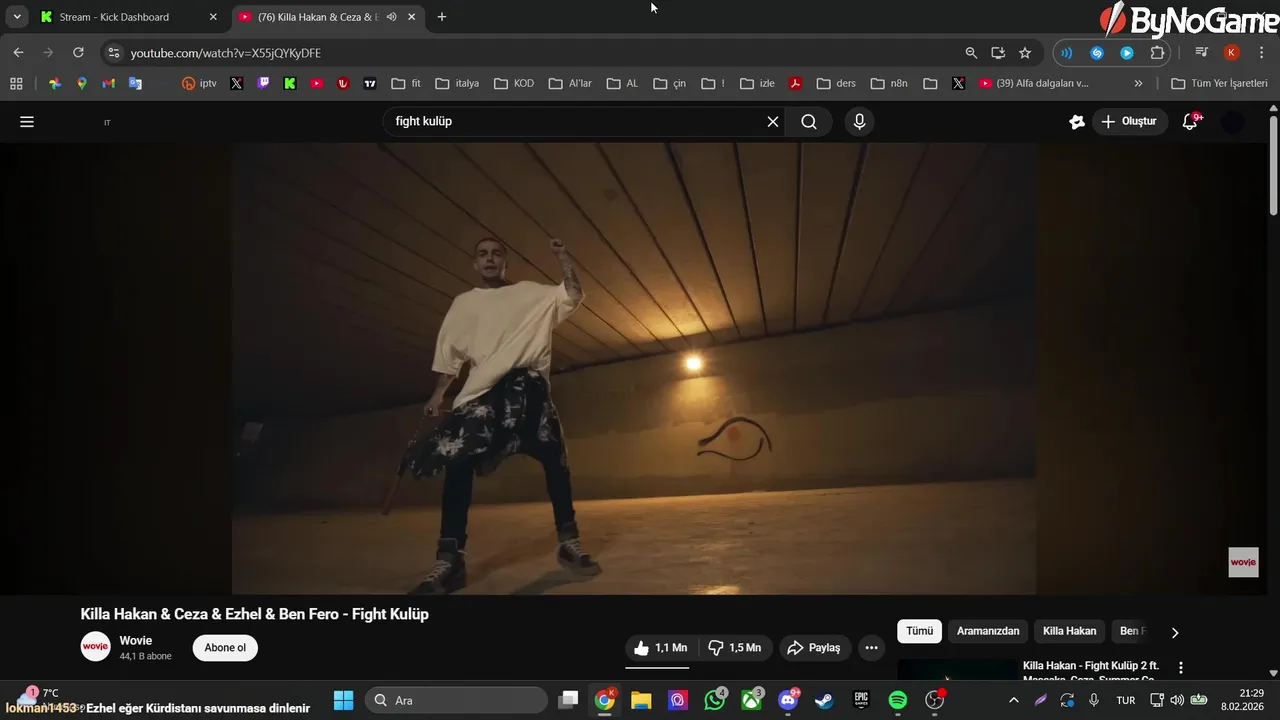This screenshot has width=1280, height=720.
Task: Open the Twitch bookmark icon
Action: tap(263, 84)
